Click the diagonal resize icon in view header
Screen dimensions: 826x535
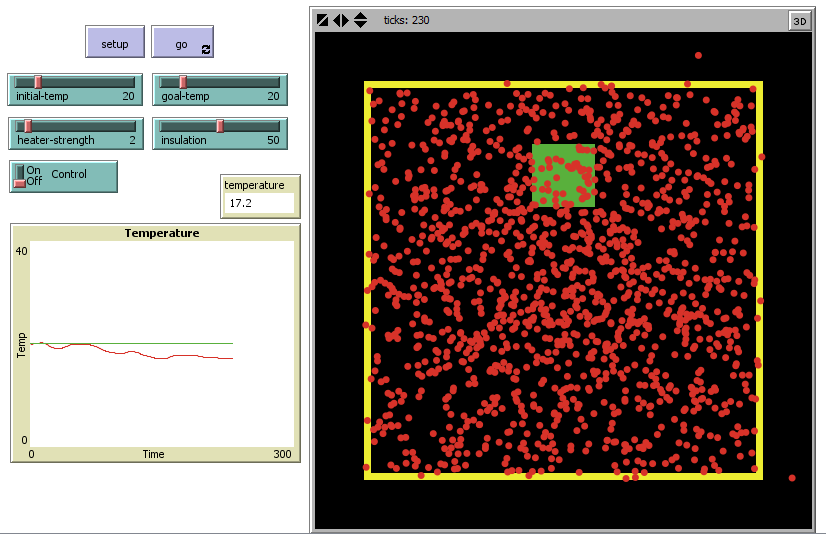323,20
